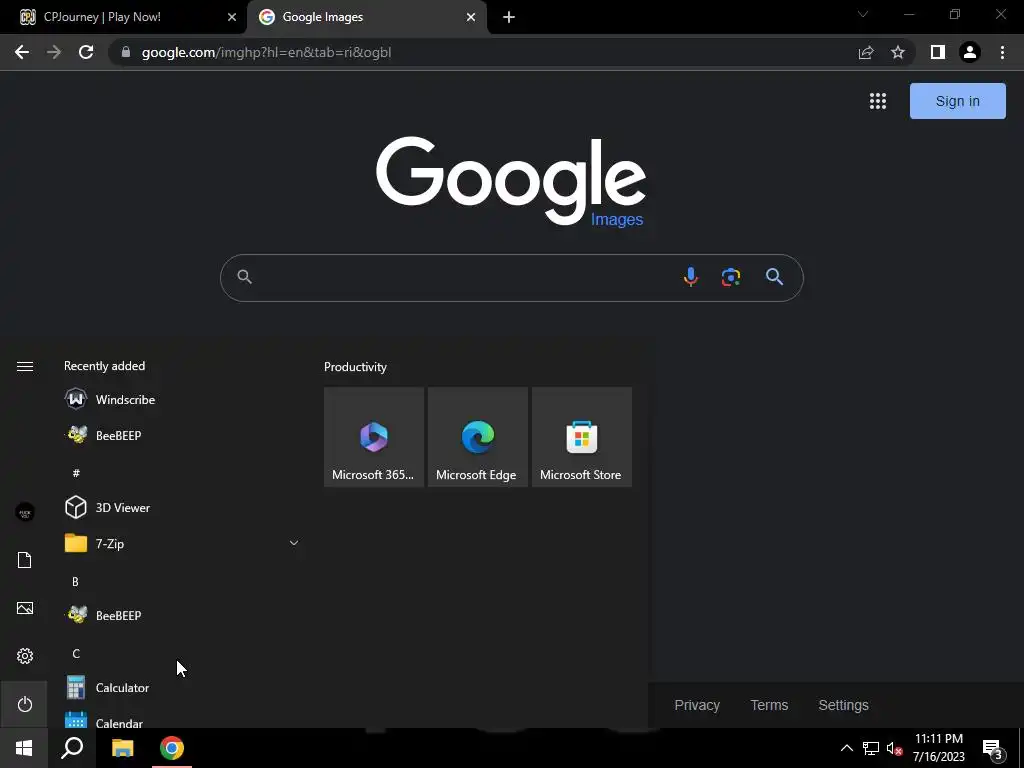This screenshot has width=1024, height=768.
Task: Expand the Start menu hamburger icon
Action: click(x=25, y=366)
